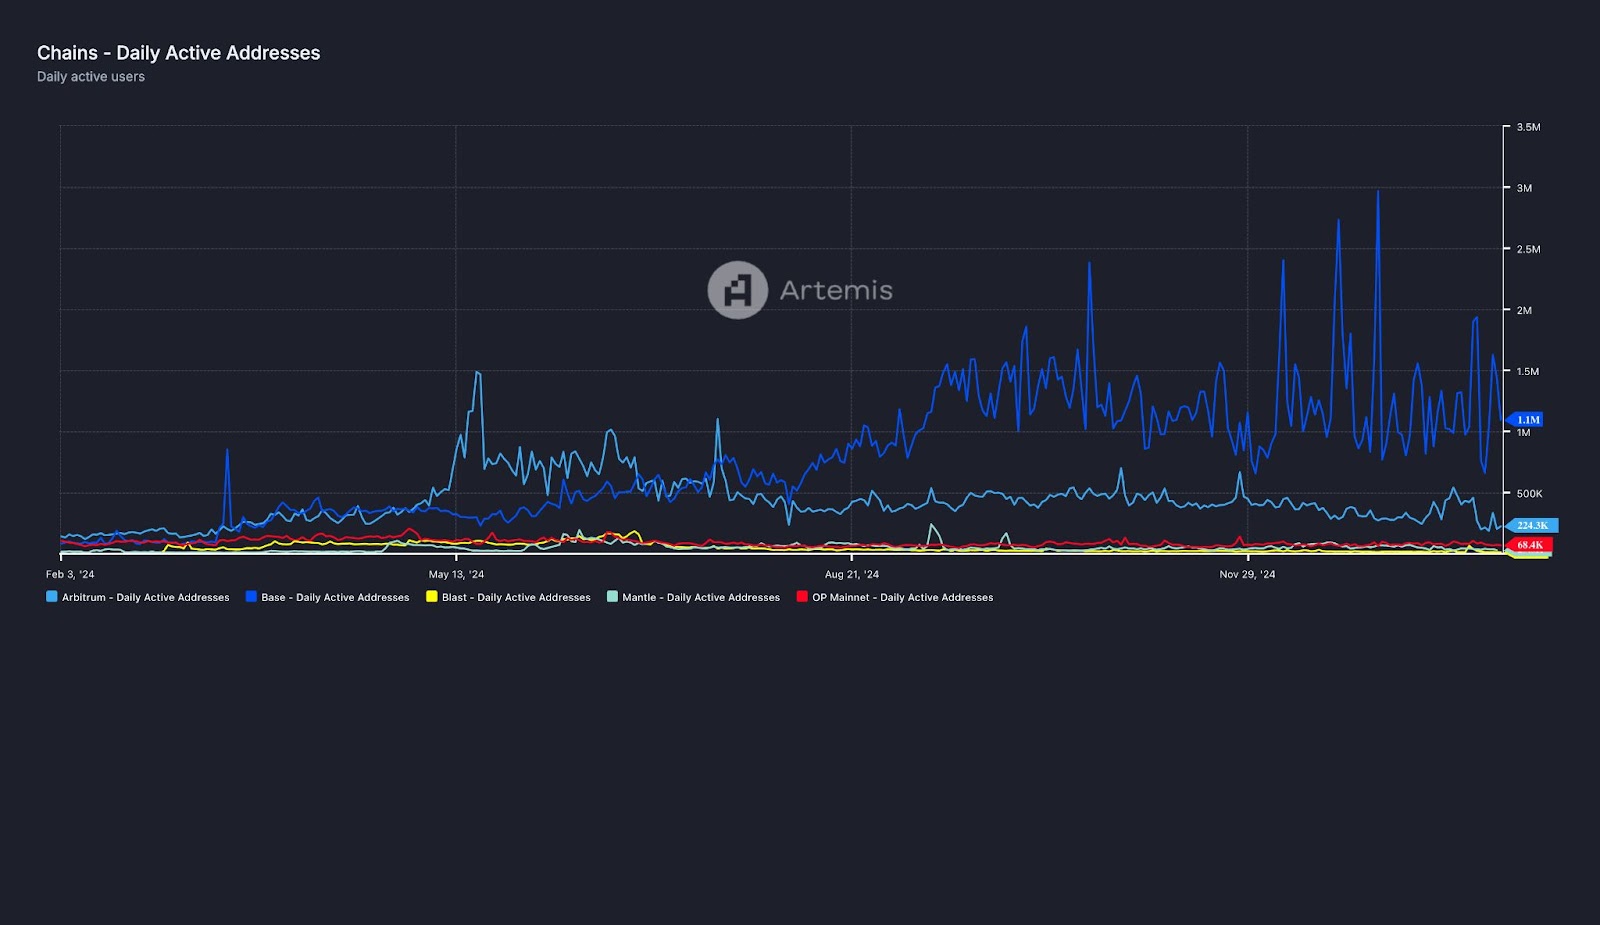Click the May 13, '24 axis date label

pos(456,574)
